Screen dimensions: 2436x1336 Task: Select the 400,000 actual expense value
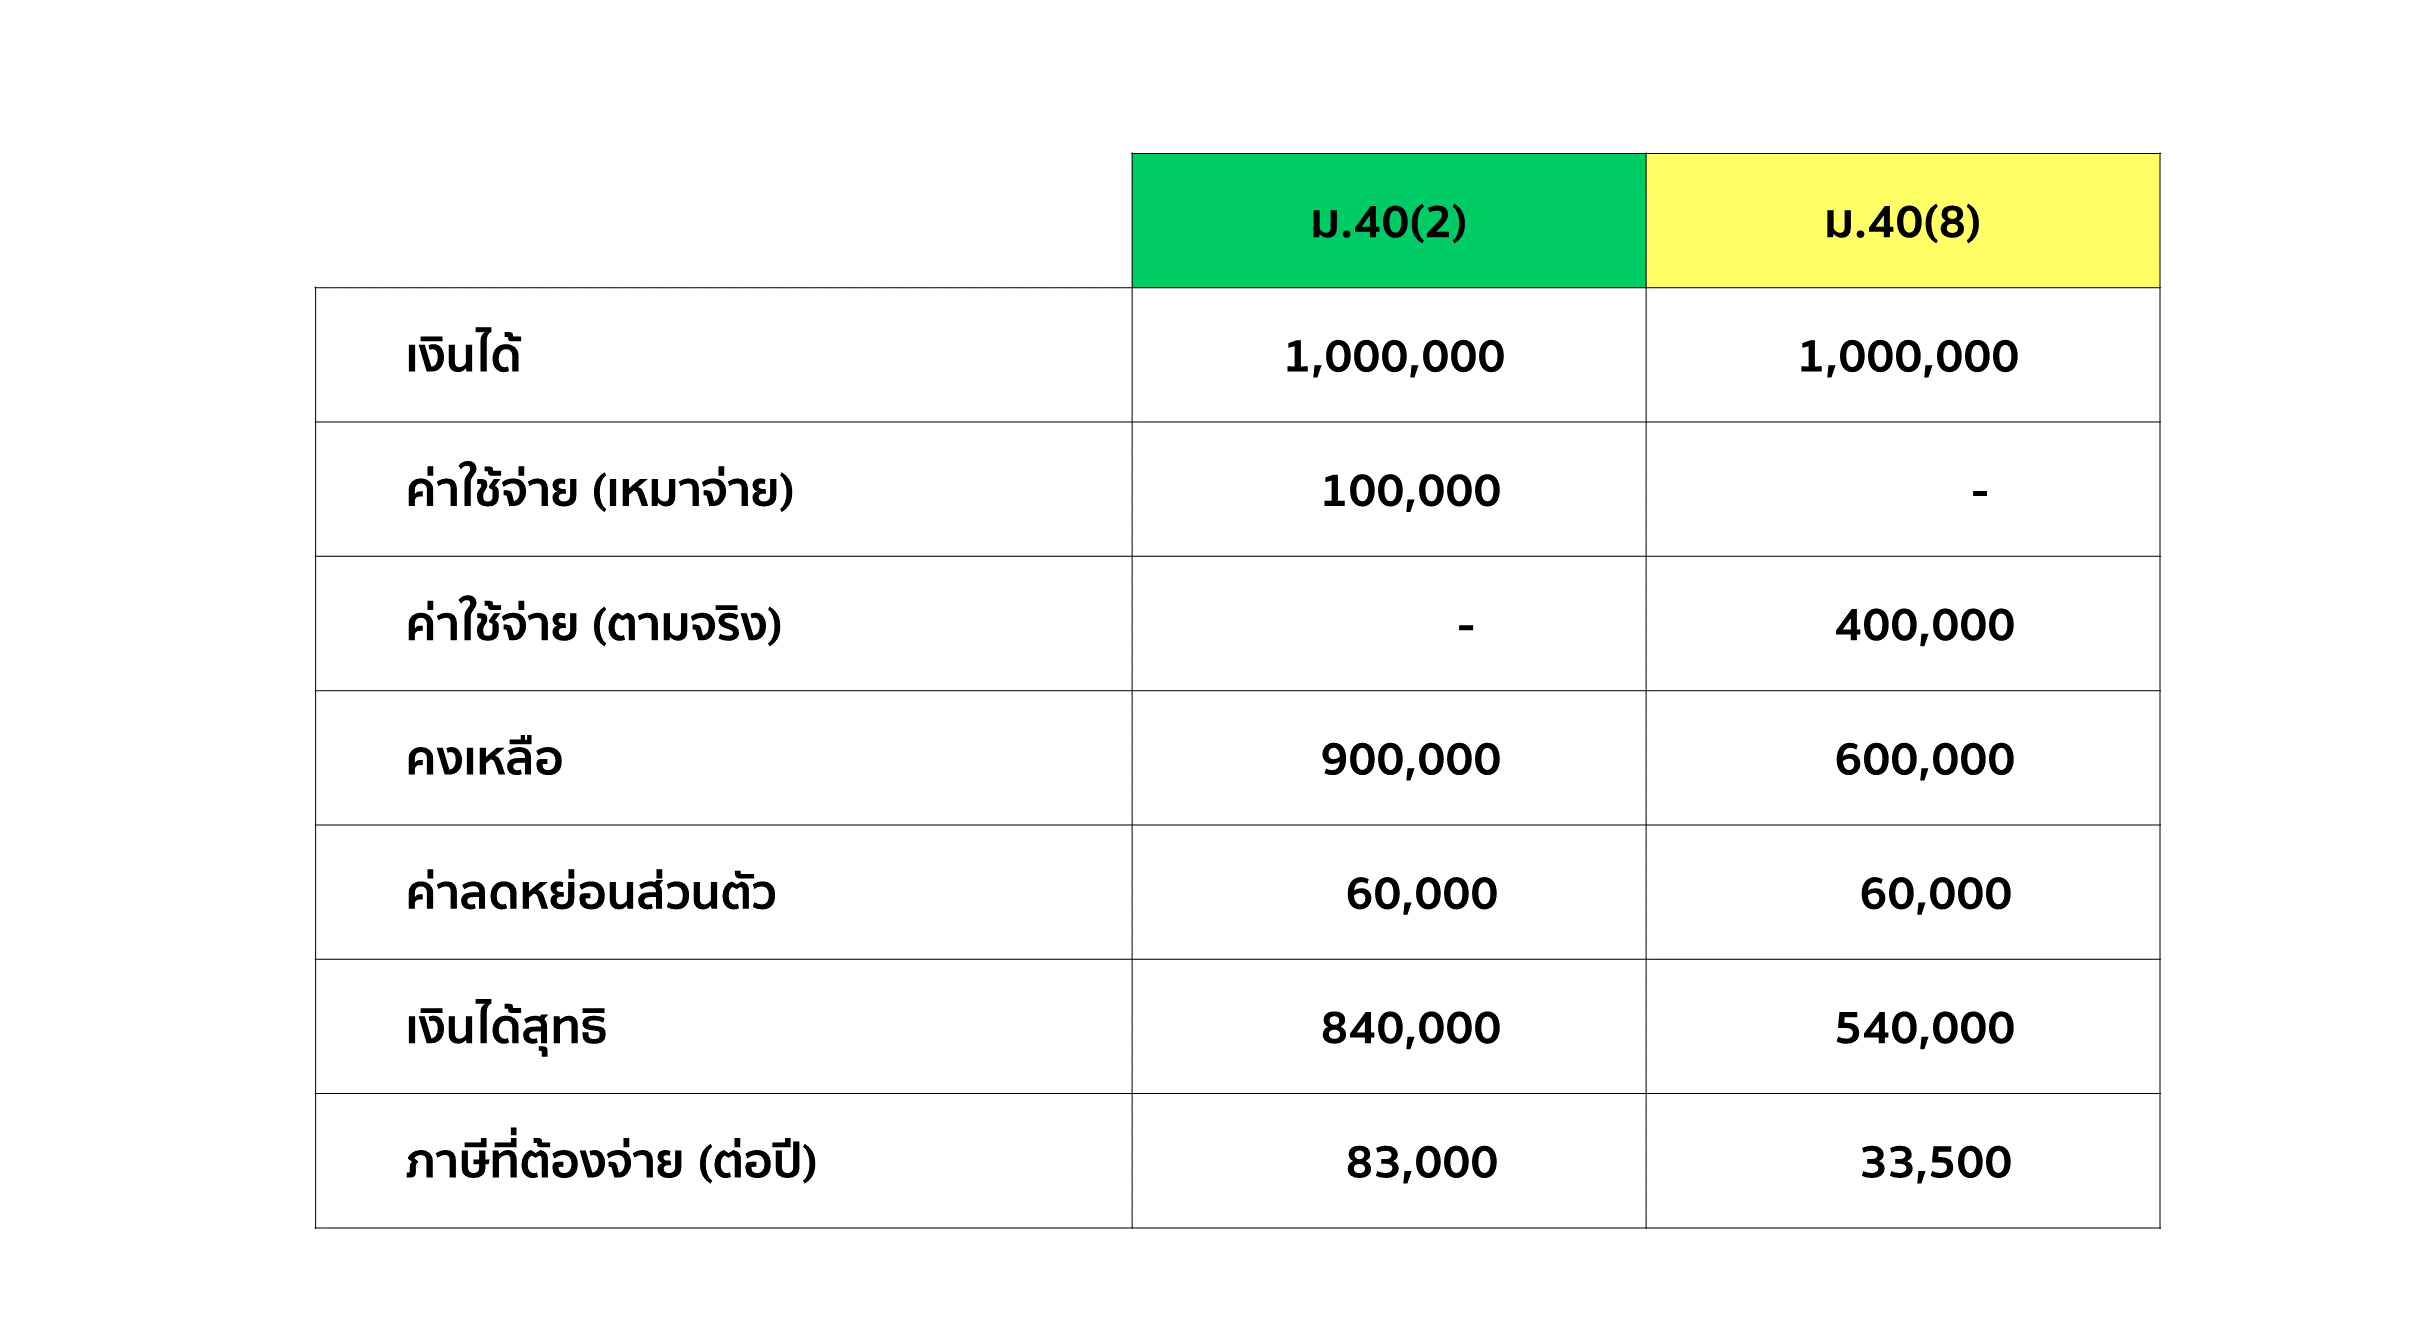pos(1924,625)
